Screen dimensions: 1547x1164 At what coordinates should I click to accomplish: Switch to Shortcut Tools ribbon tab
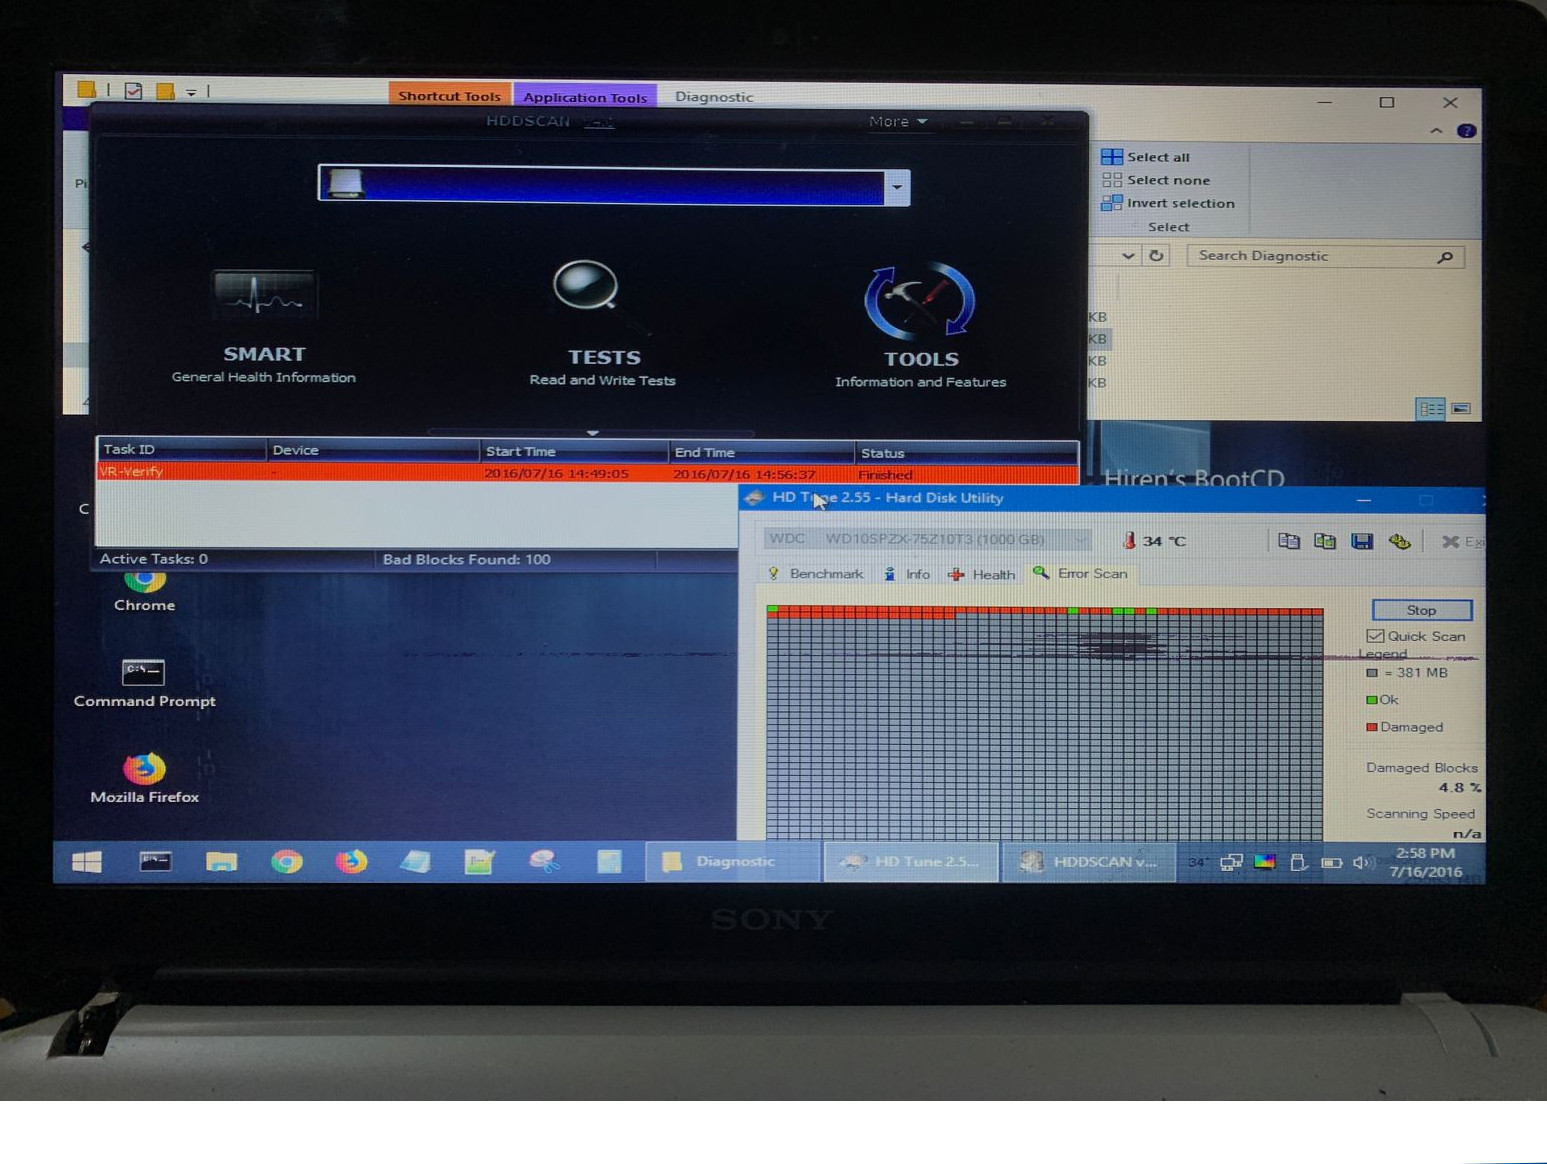pyautogui.click(x=449, y=96)
